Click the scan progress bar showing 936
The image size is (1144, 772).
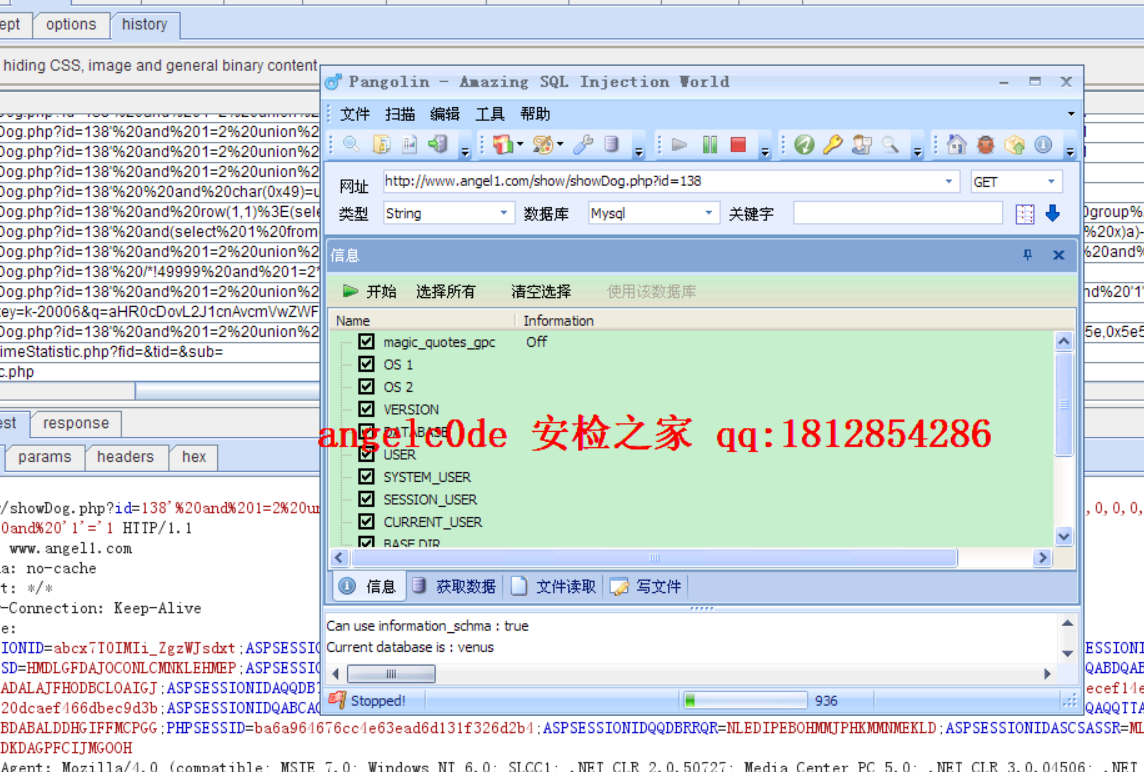tap(746, 700)
